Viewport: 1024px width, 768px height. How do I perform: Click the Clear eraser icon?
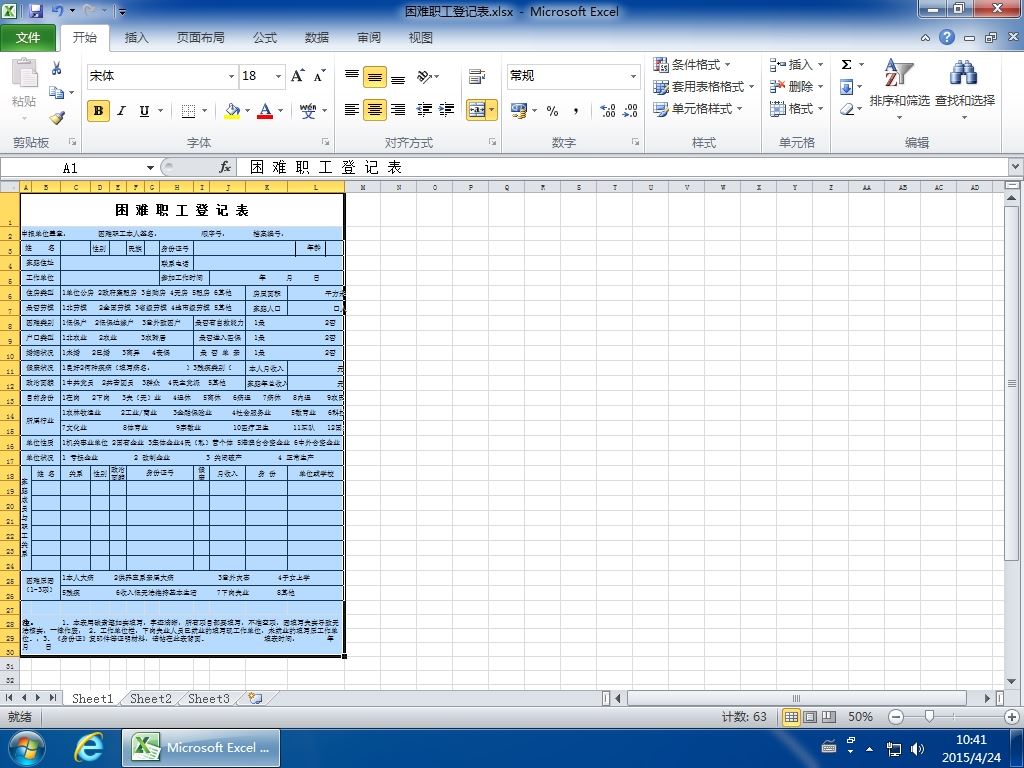[x=846, y=108]
